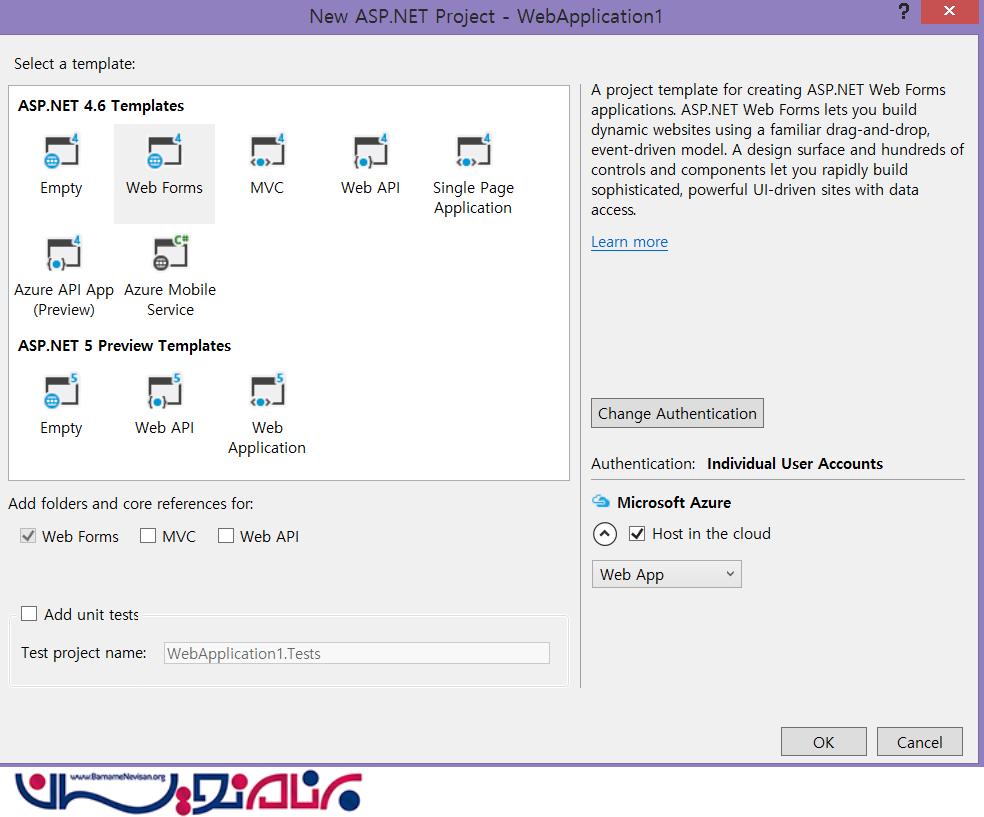This screenshot has width=984, height=817.
Task: Enable the Web API references checkbox
Action: [x=226, y=536]
